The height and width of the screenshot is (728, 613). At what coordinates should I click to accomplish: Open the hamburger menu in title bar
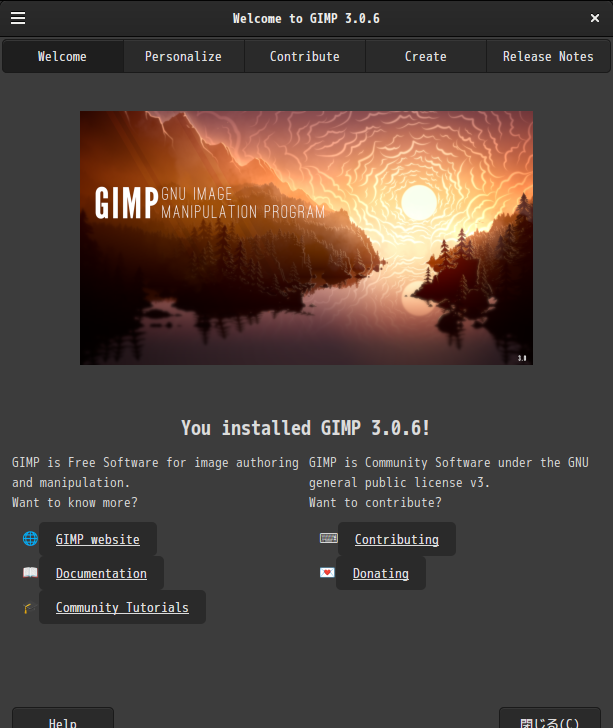(x=18, y=18)
